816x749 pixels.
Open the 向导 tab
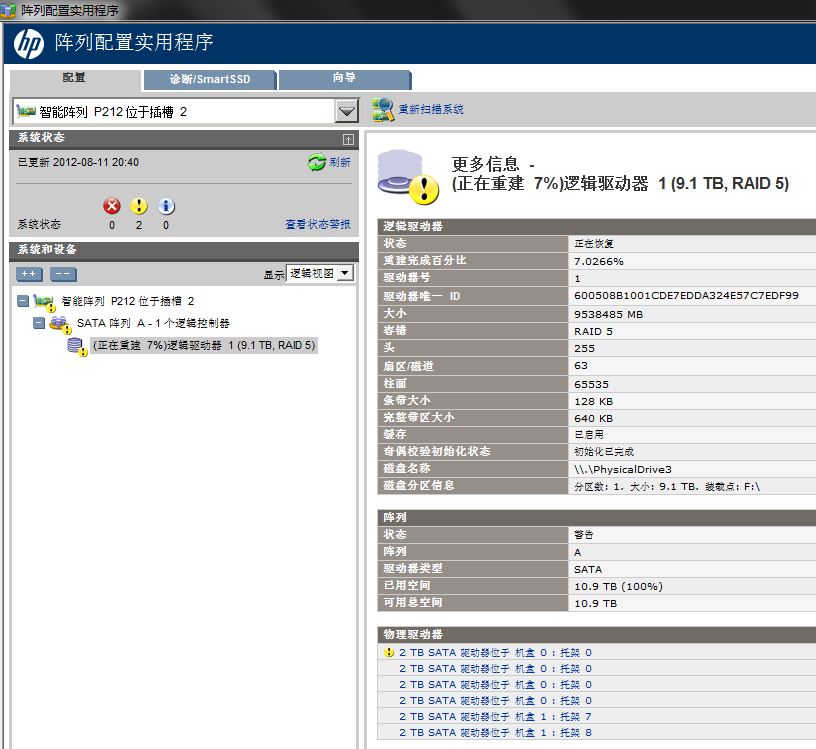click(x=345, y=80)
